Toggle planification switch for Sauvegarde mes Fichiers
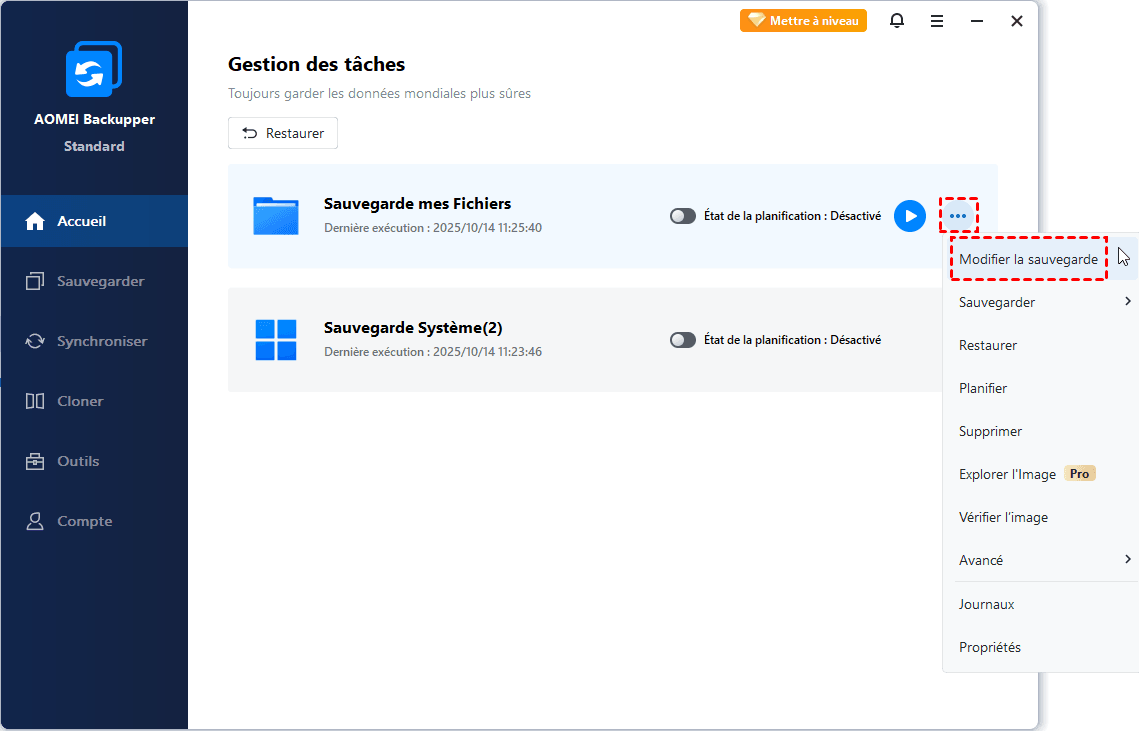This screenshot has width=1139, height=731. click(x=683, y=216)
